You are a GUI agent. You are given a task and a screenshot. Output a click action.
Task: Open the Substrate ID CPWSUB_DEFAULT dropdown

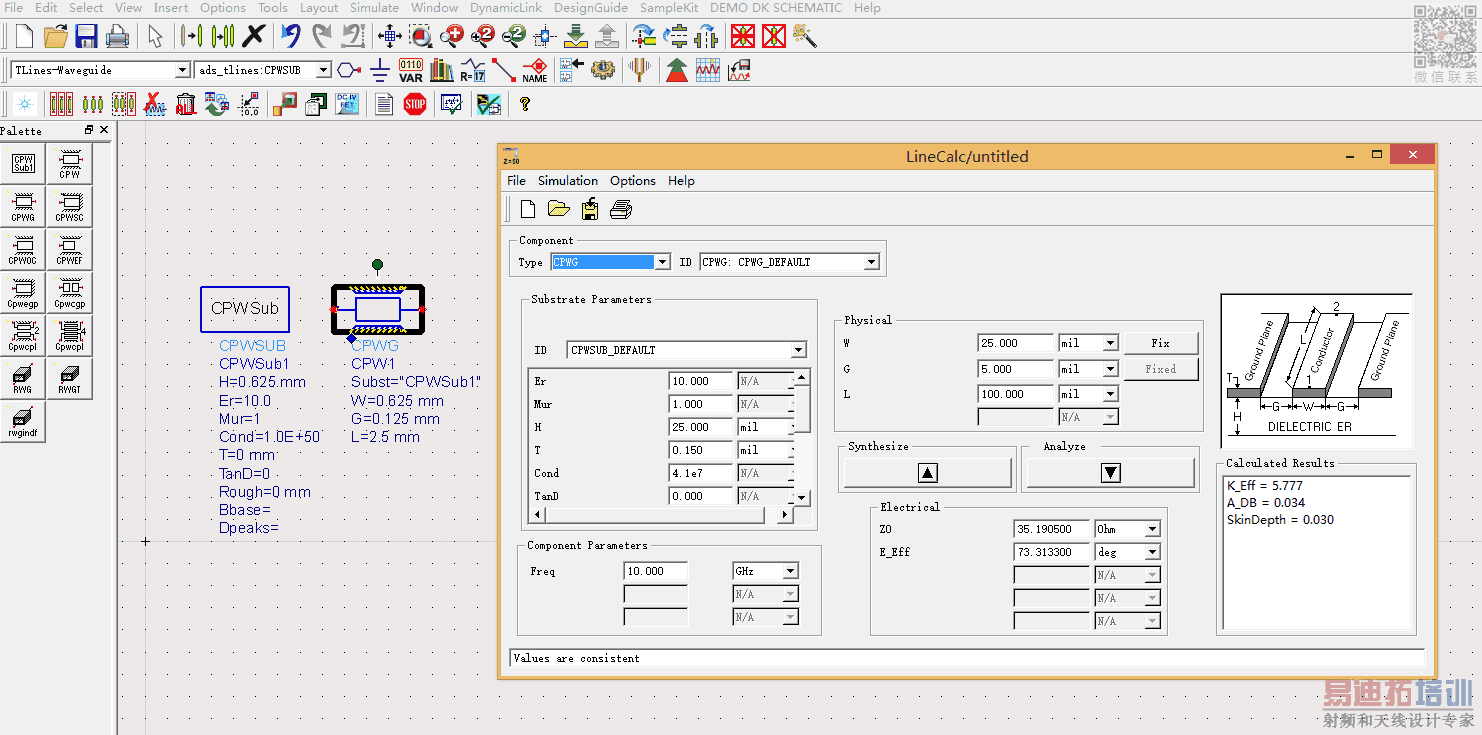pyautogui.click(x=797, y=350)
